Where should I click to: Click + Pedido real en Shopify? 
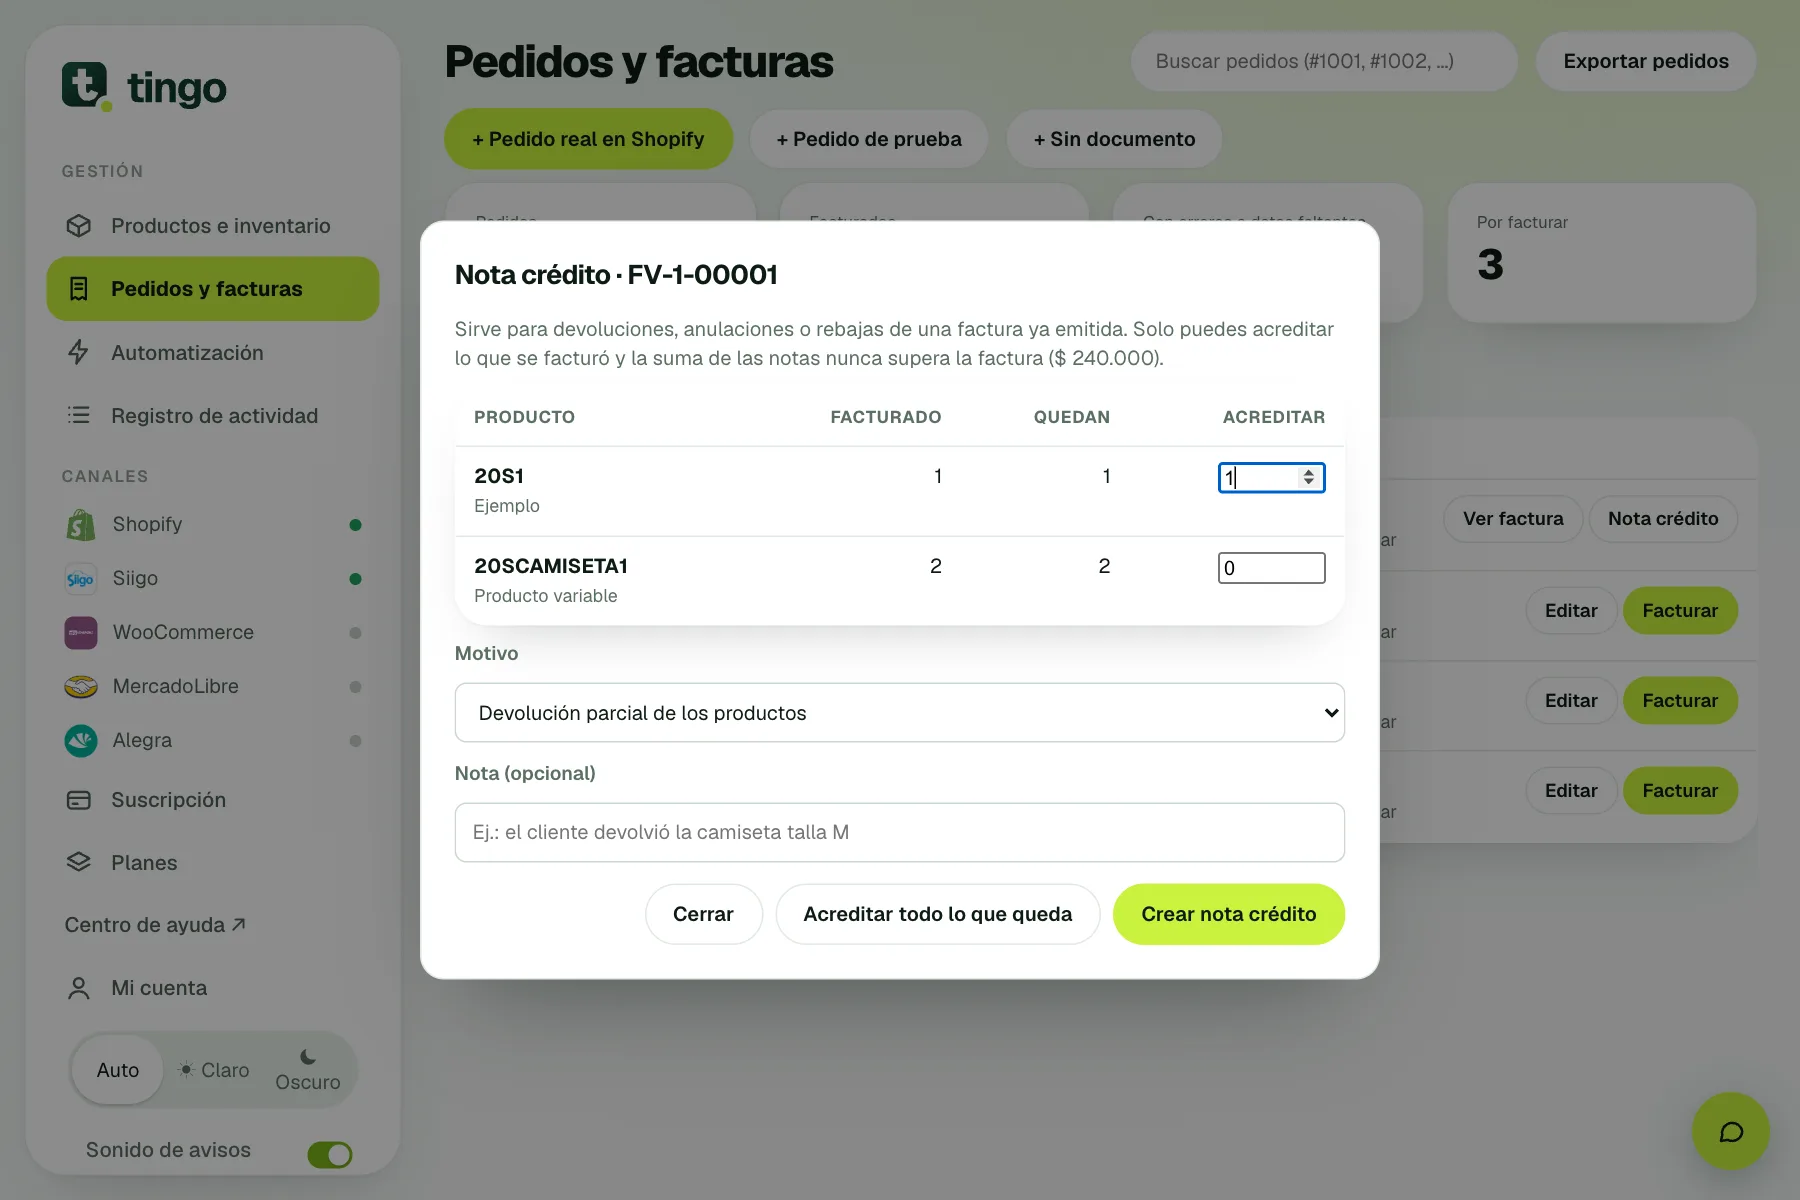(x=588, y=139)
